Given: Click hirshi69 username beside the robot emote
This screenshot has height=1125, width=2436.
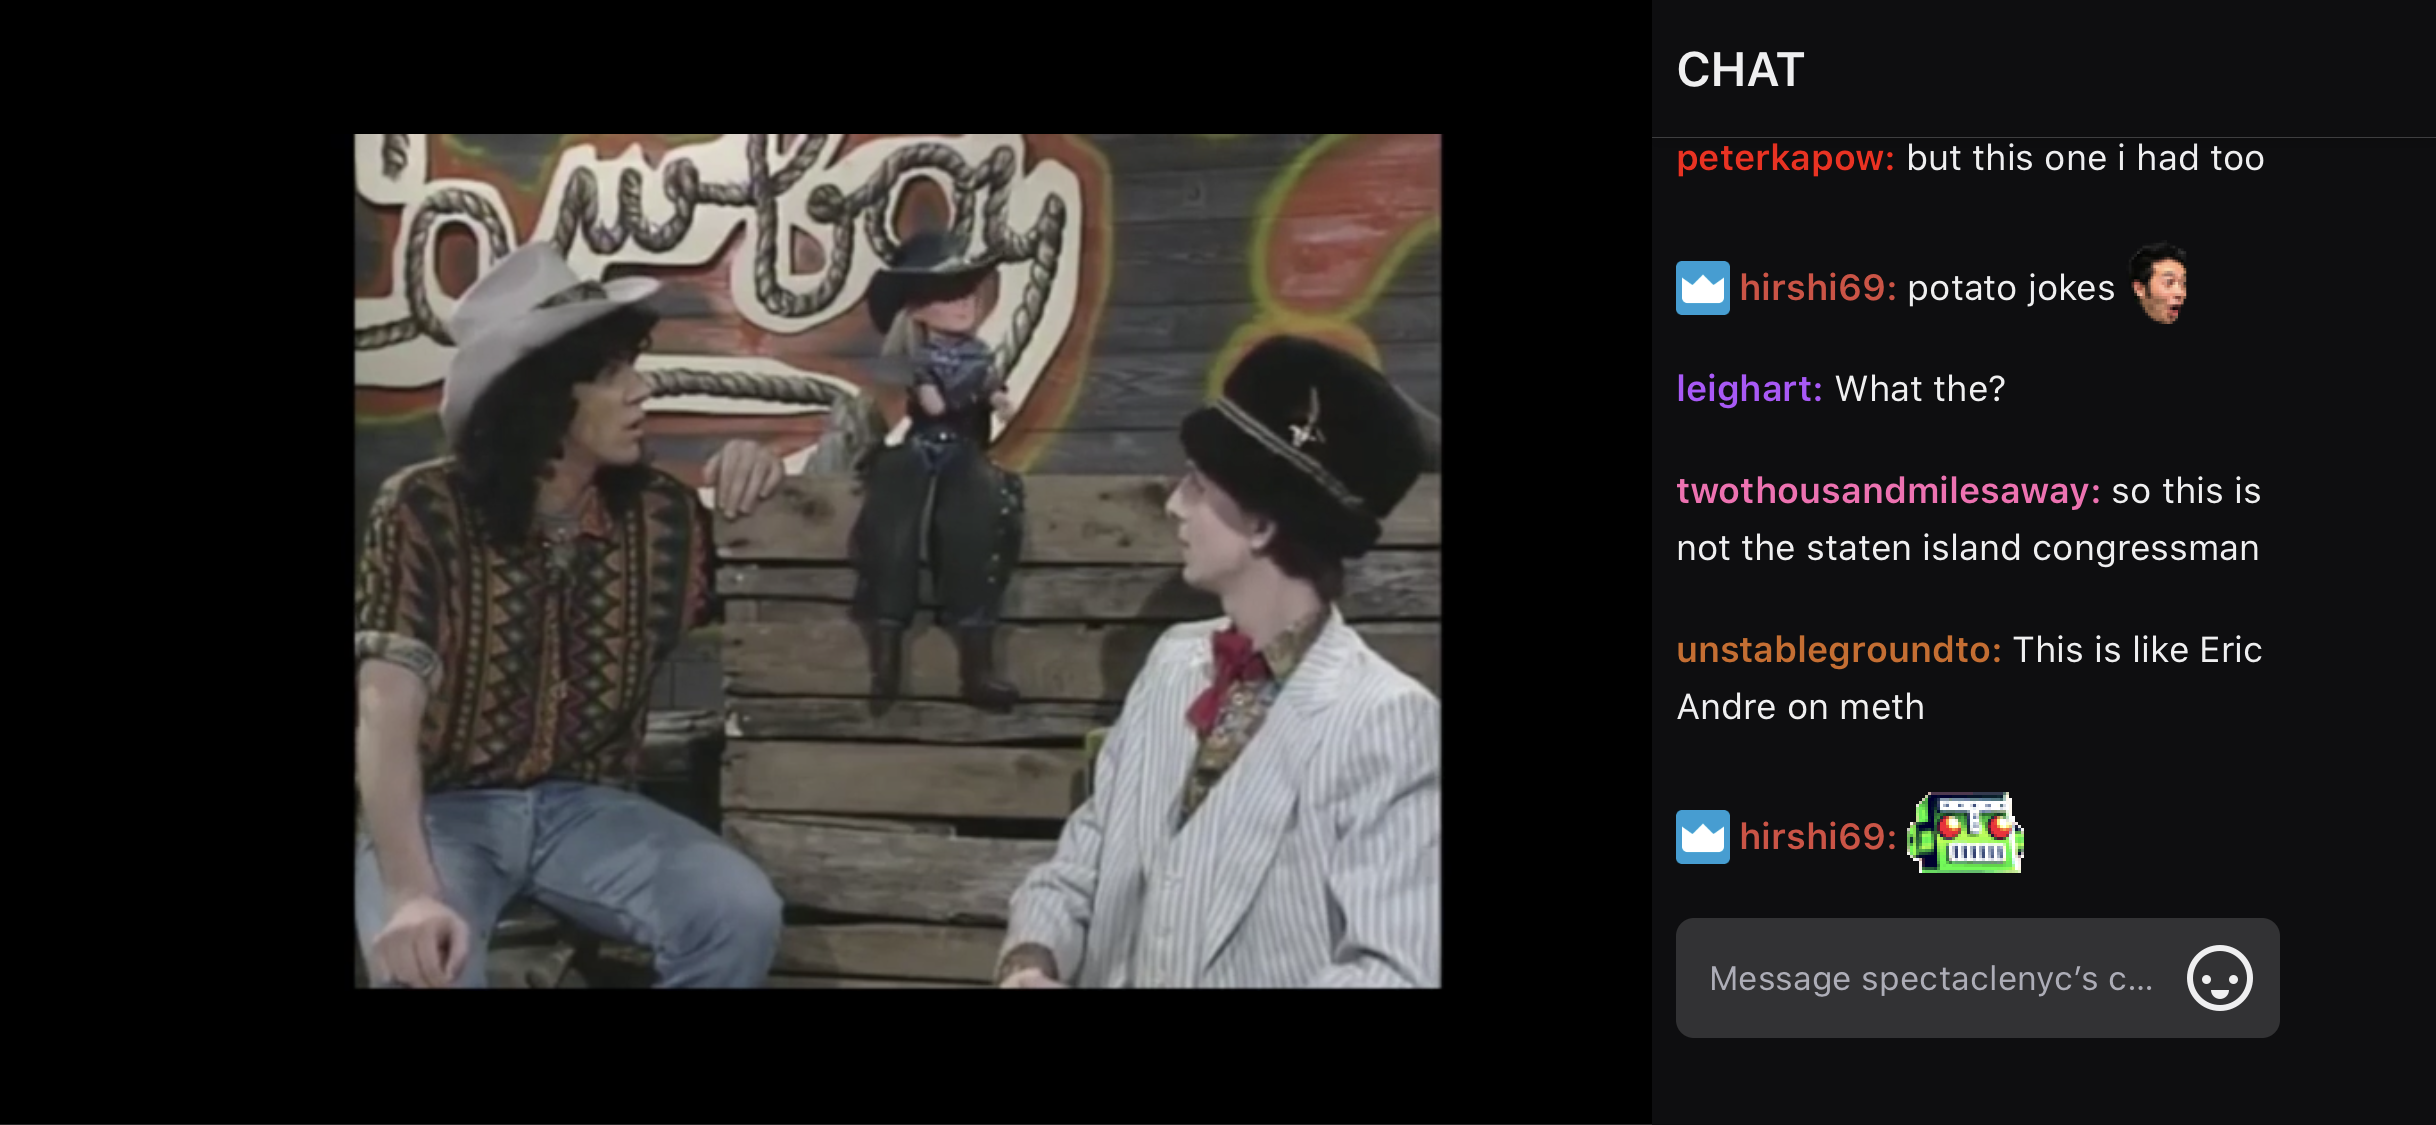Looking at the screenshot, I should click(1817, 836).
